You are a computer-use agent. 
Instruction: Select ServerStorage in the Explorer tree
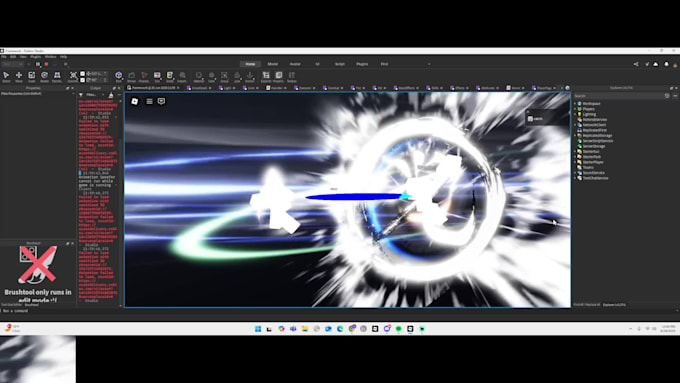pos(595,146)
